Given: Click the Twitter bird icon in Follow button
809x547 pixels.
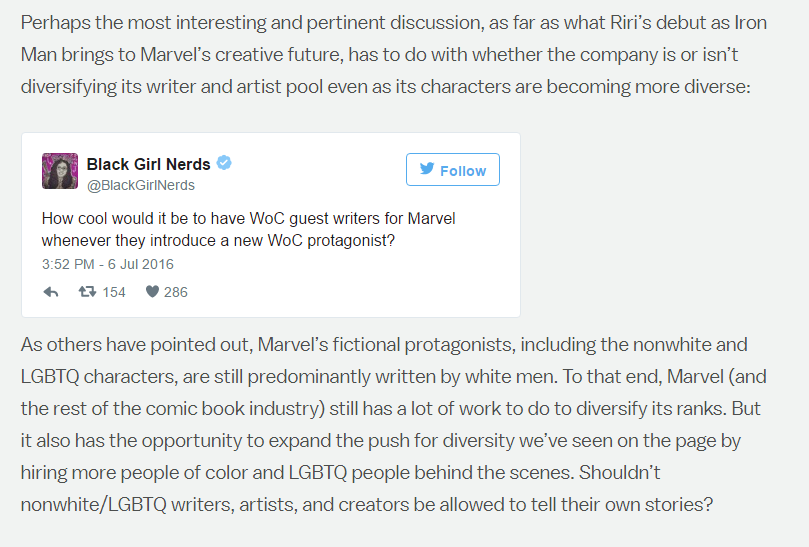Looking at the screenshot, I should point(427,168).
